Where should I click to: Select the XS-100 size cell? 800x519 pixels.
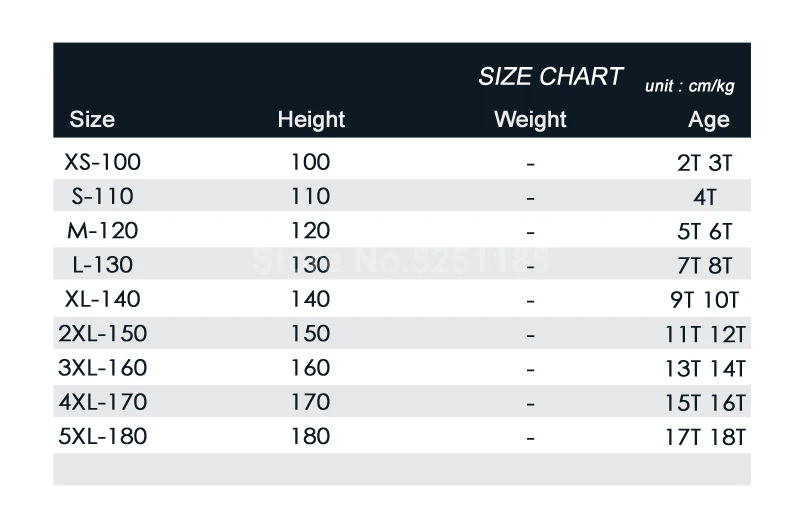coord(102,162)
